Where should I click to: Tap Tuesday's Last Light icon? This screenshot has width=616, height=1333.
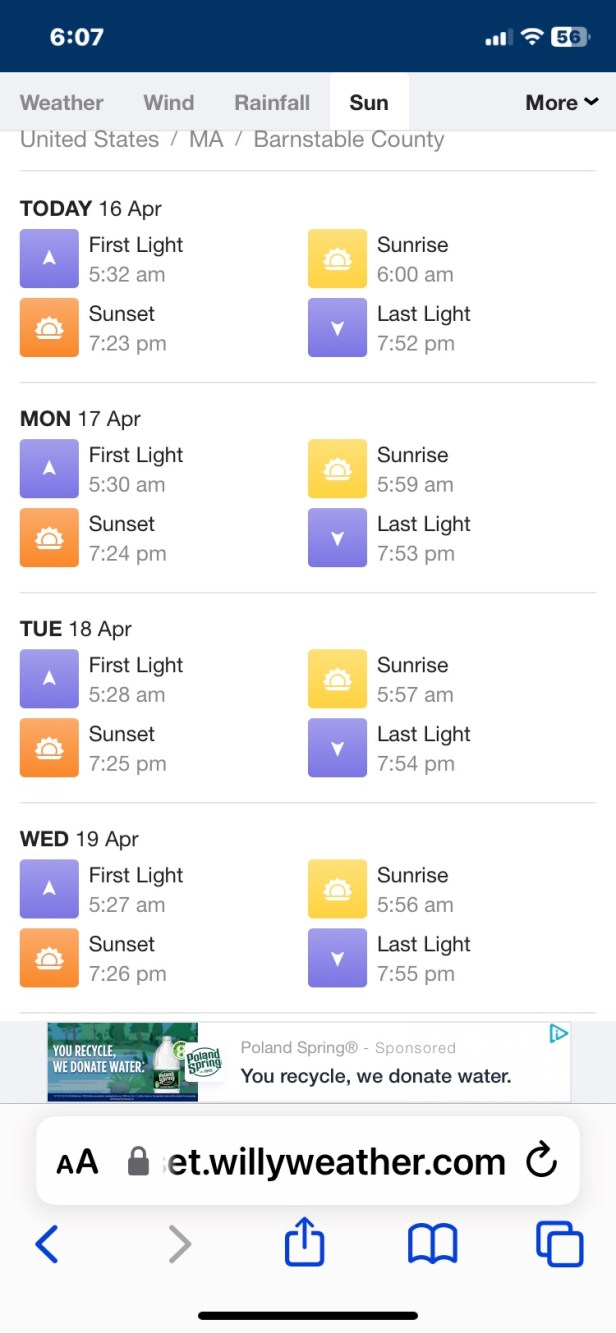pos(337,748)
